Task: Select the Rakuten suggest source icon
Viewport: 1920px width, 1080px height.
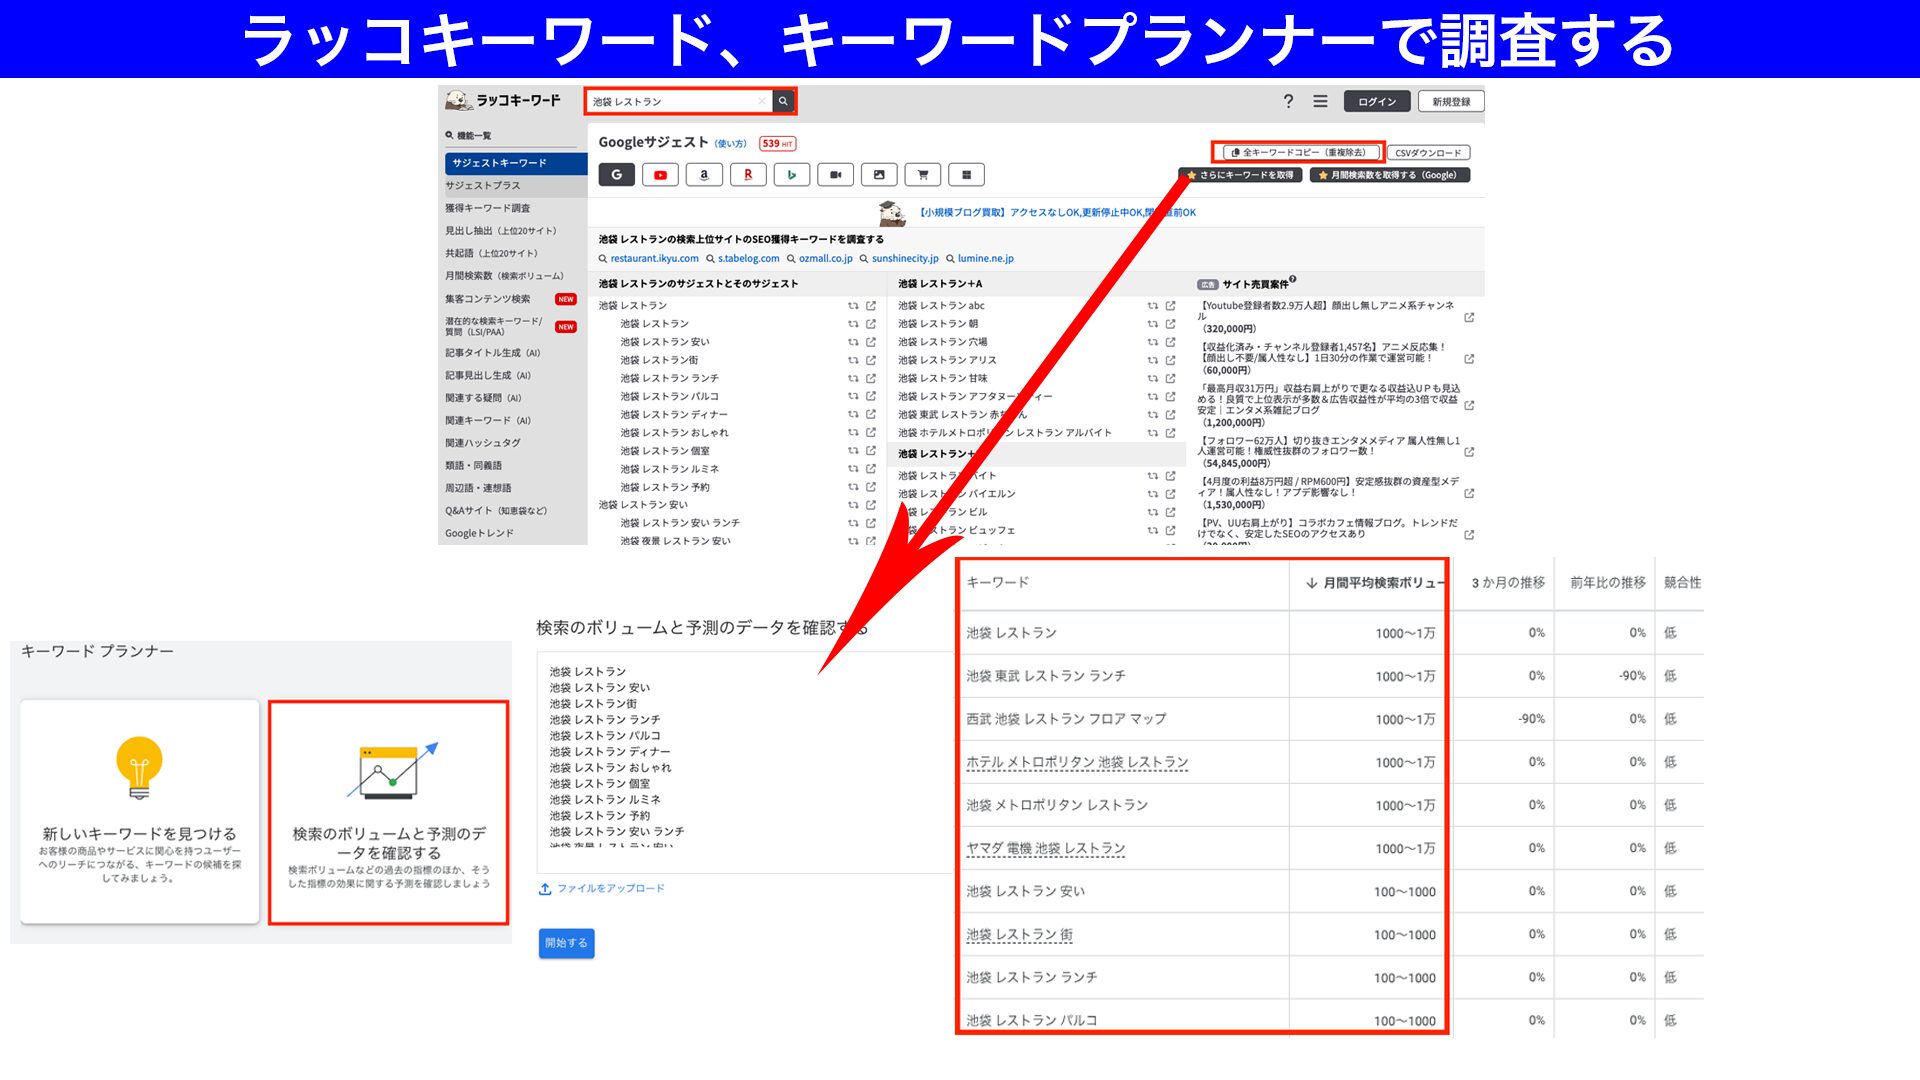Action: [x=748, y=175]
